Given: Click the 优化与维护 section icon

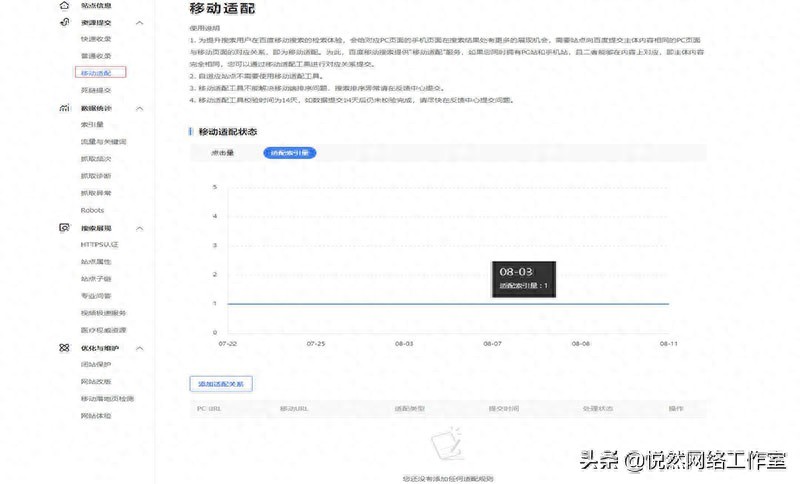Looking at the screenshot, I should 65,348.
